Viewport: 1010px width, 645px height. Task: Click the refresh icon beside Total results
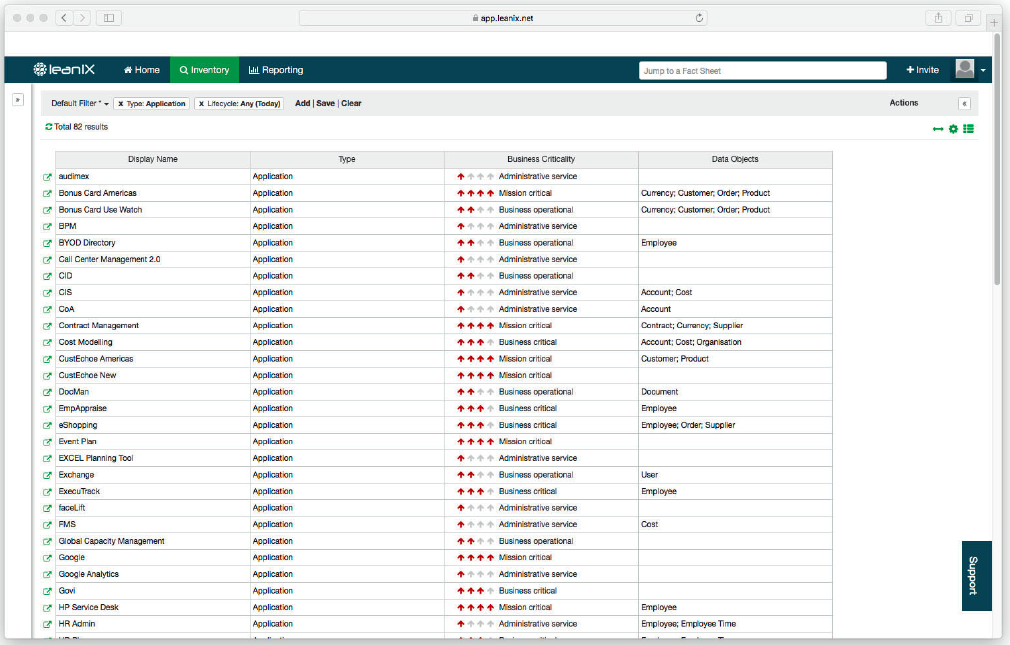(48, 127)
